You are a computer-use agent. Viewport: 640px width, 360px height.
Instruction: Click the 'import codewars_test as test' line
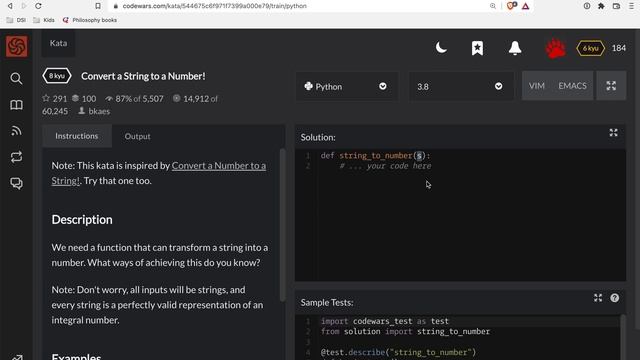tap(384, 321)
